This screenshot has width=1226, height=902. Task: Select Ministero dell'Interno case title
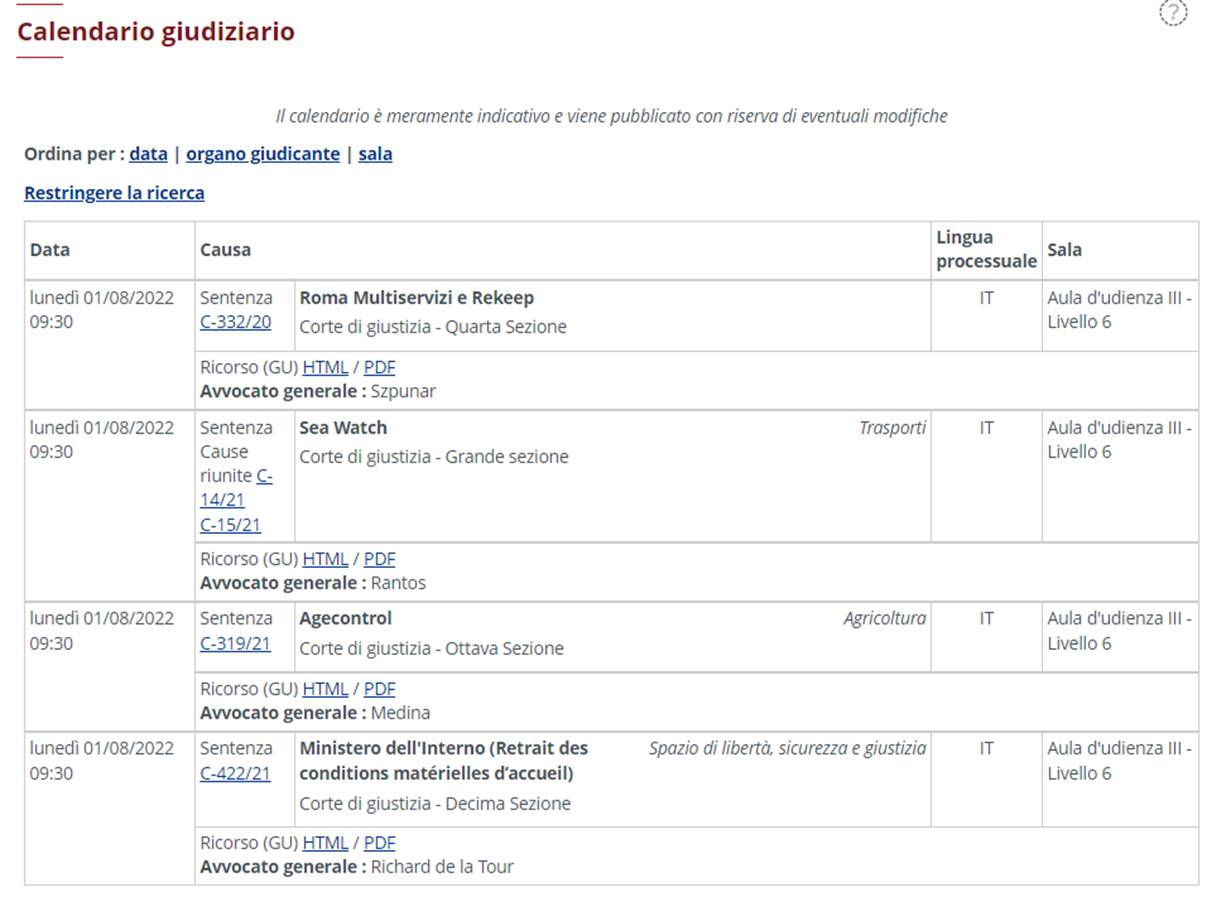[x=444, y=760]
